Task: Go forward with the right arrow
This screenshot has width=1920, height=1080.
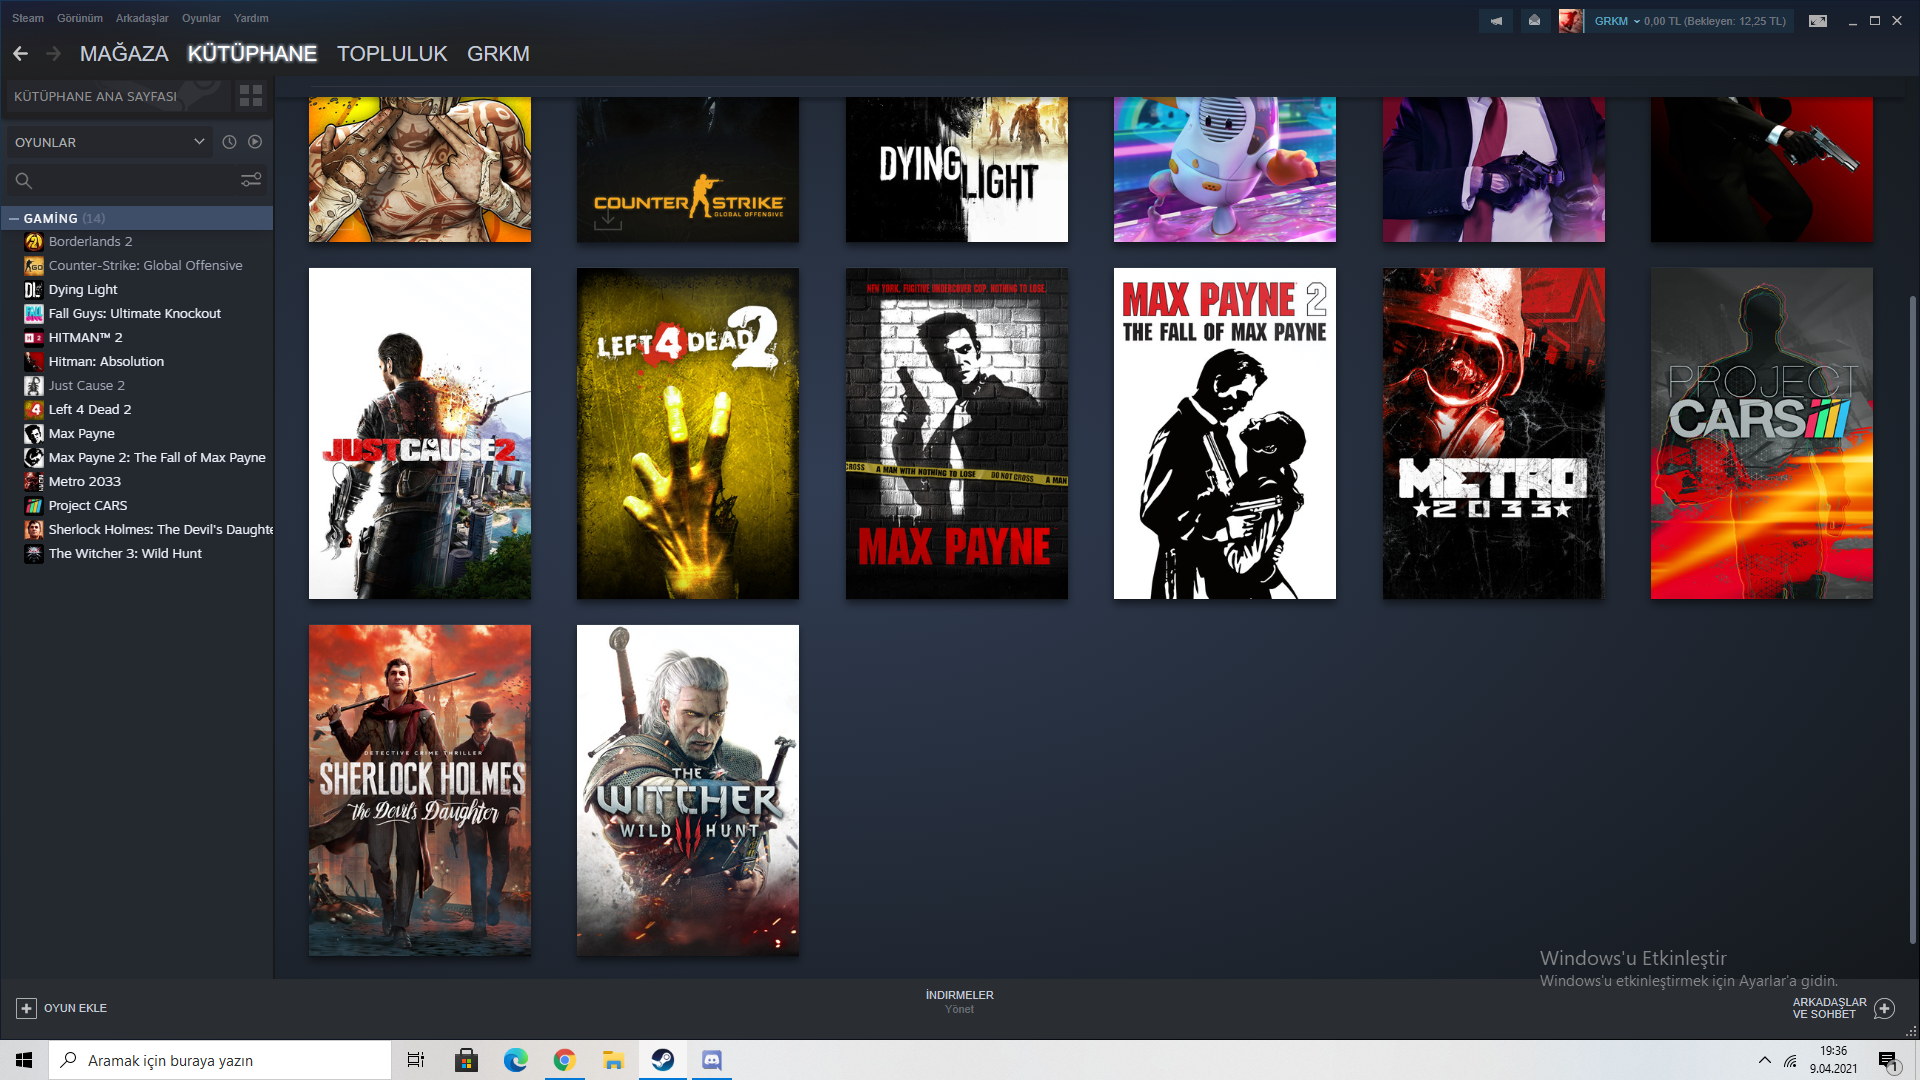Action: pyautogui.click(x=54, y=54)
